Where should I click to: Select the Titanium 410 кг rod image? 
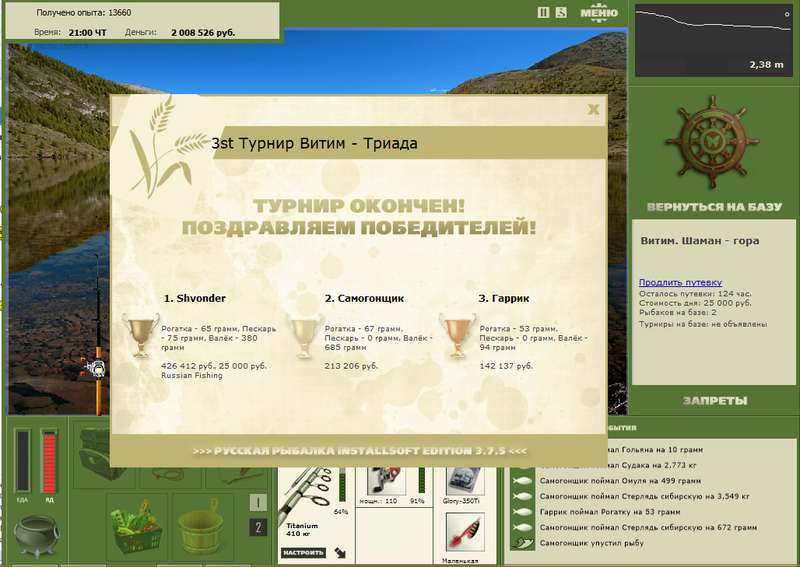pyautogui.click(x=306, y=492)
